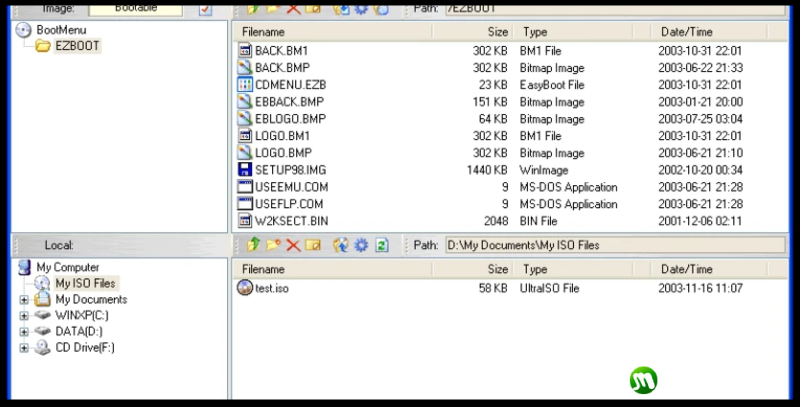Viewport: 800px width, 407px height.
Task: Select the EBBACK.BMP file name
Action: (x=289, y=102)
